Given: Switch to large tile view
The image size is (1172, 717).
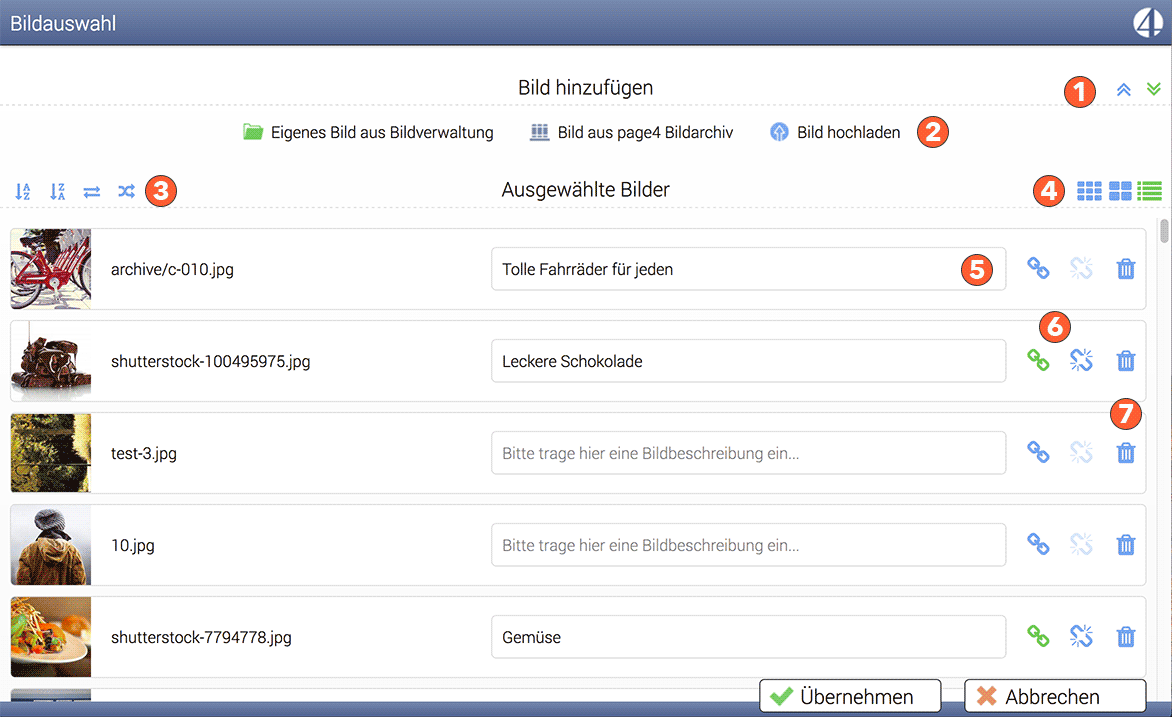Looking at the screenshot, I should (1120, 191).
